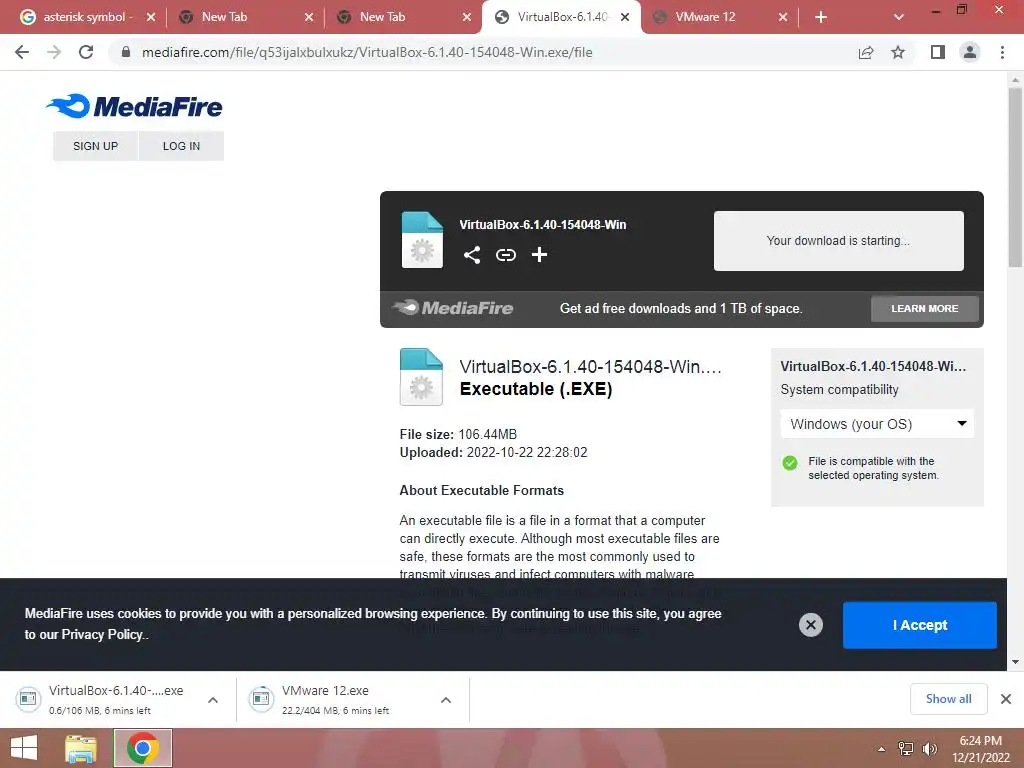Copy link with chain icon
The height and width of the screenshot is (768, 1024).
click(x=505, y=255)
